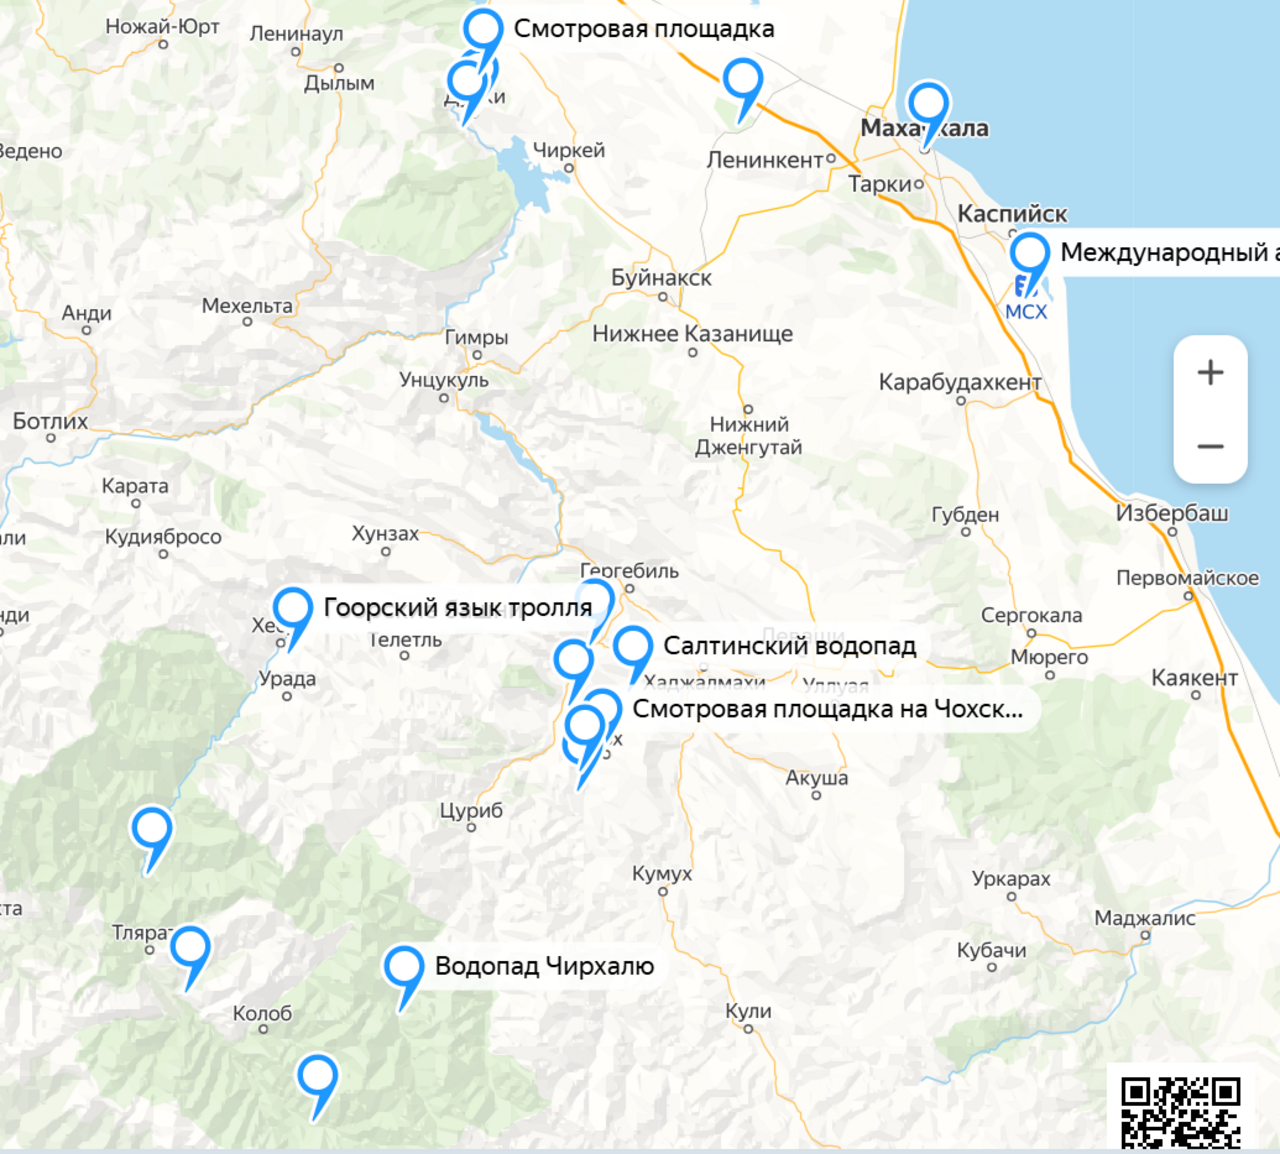Click the zoom out minus button
This screenshot has width=1280, height=1154.
coord(1210,447)
